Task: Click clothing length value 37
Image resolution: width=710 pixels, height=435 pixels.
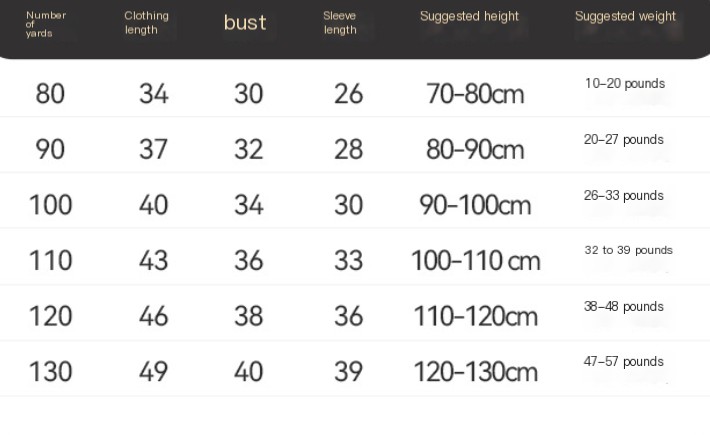Action: pos(153,150)
